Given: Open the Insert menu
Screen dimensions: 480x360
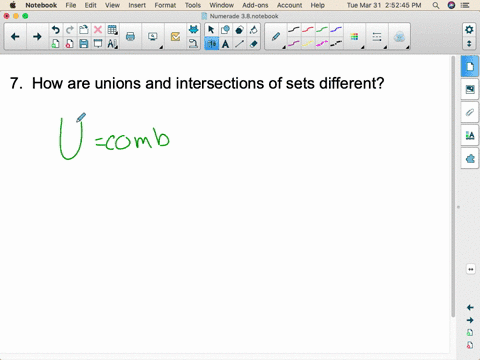Looking at the screenshot, I should pyautogui.click(x=137, y=5).
